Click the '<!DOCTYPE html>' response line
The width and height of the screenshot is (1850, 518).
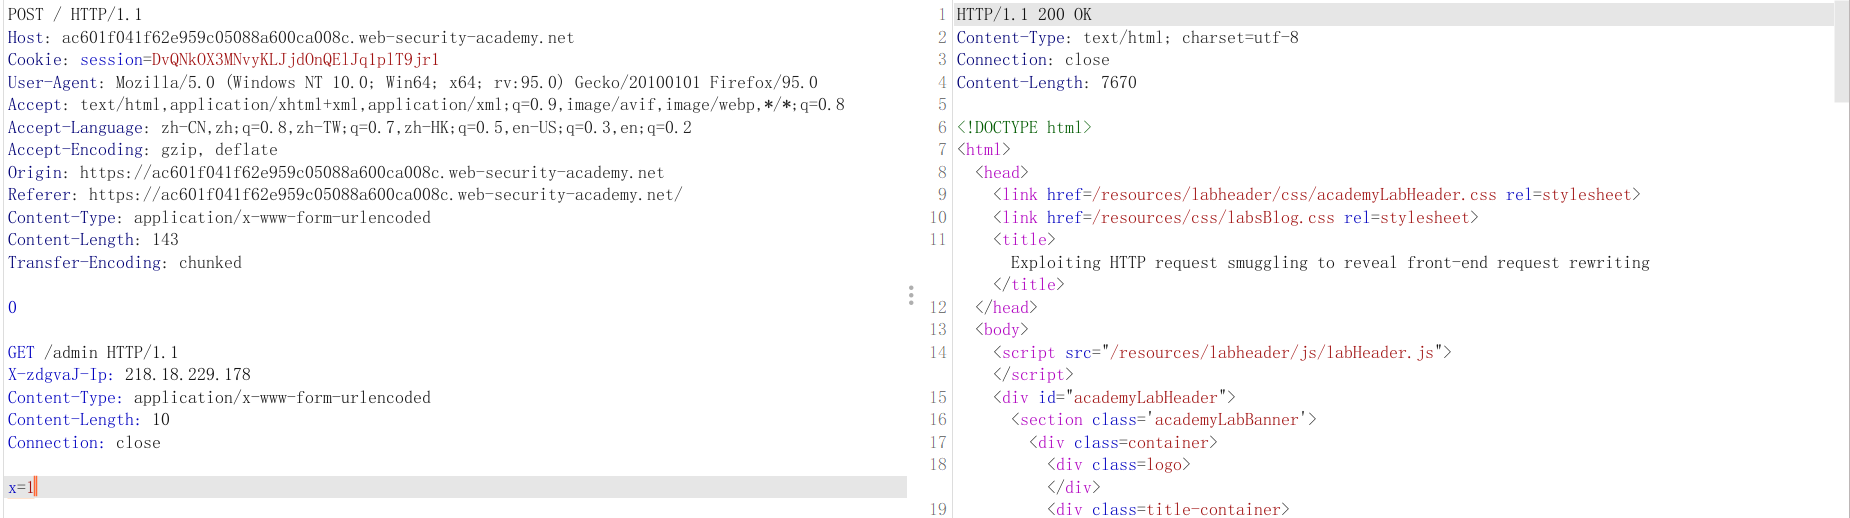pyautogui.click(x=1024, y=128)
